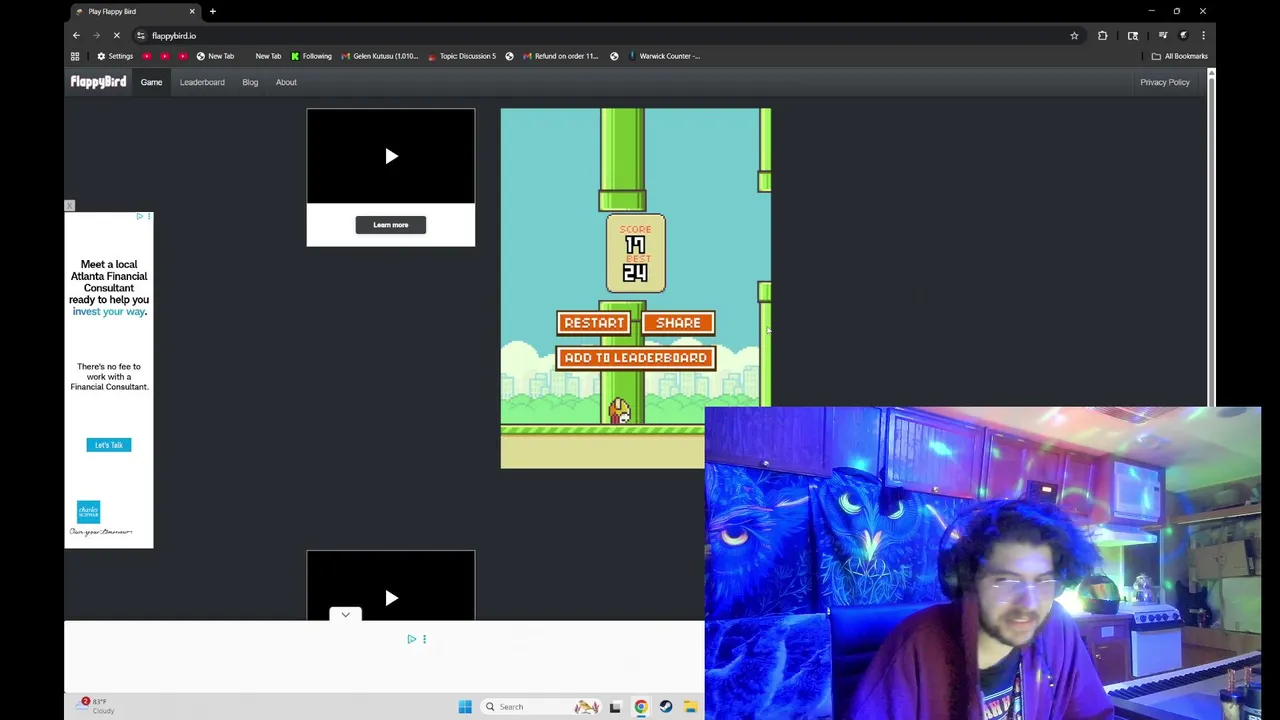Open Chrome three-dot menu
Viewport: 1280px width, 720px height.
coord(1204,36)
